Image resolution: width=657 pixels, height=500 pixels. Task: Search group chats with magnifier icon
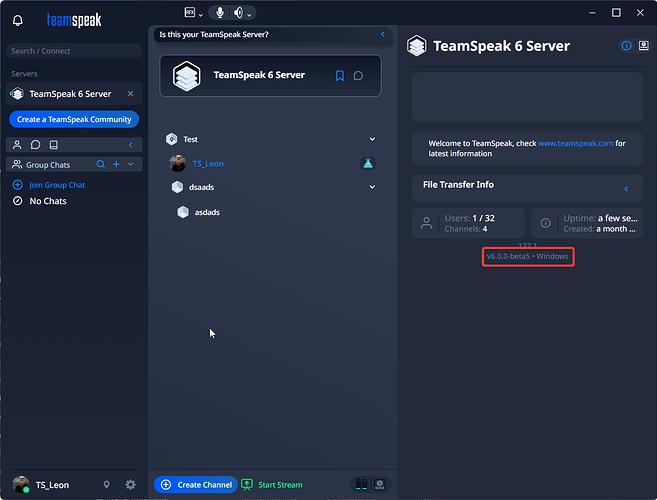(100, 164)
